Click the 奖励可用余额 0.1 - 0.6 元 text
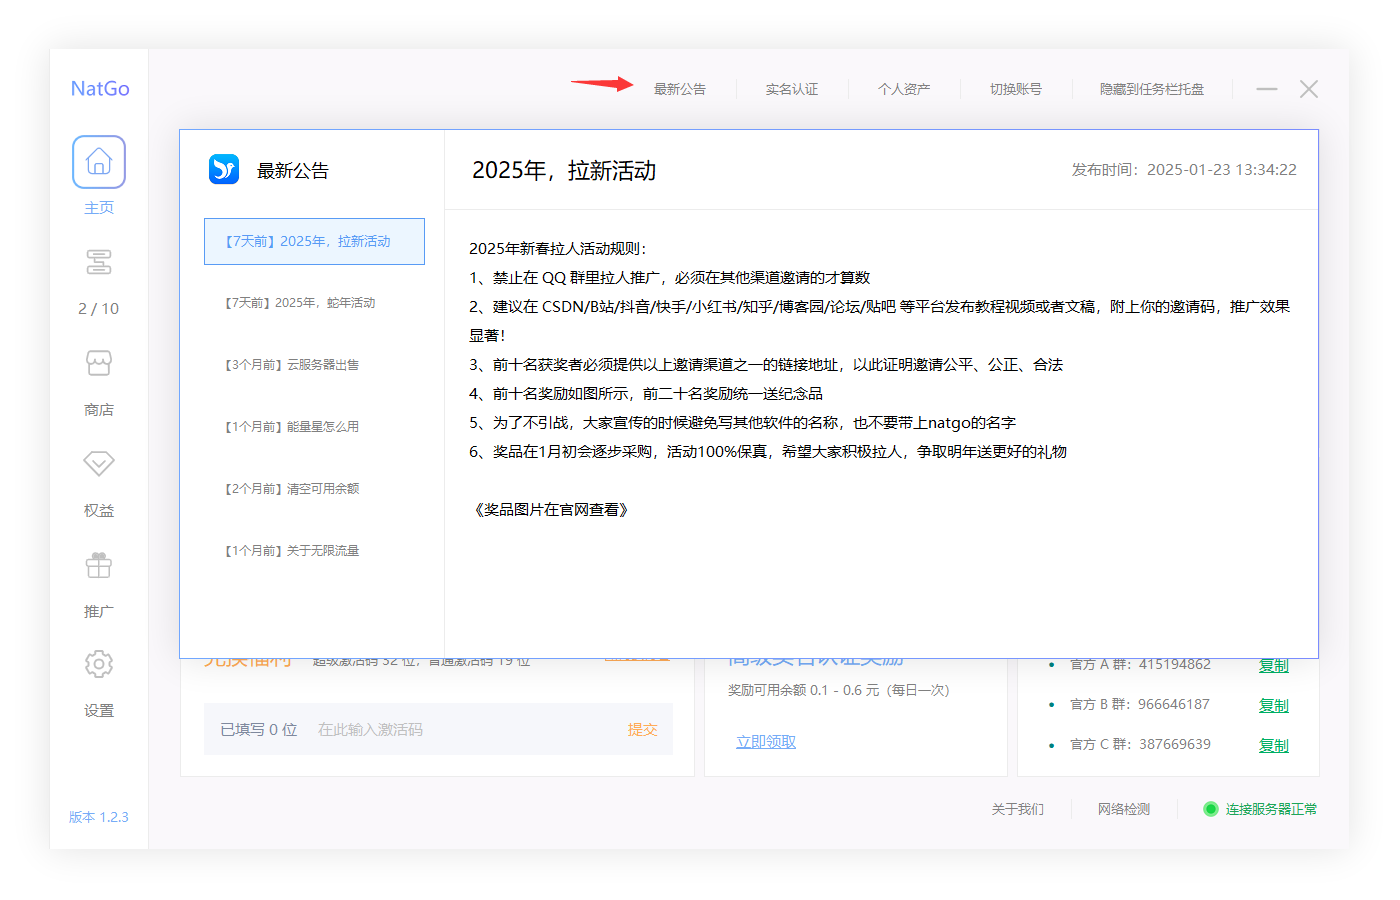This screenshot has height=900, width=1400. click(839, 690)
